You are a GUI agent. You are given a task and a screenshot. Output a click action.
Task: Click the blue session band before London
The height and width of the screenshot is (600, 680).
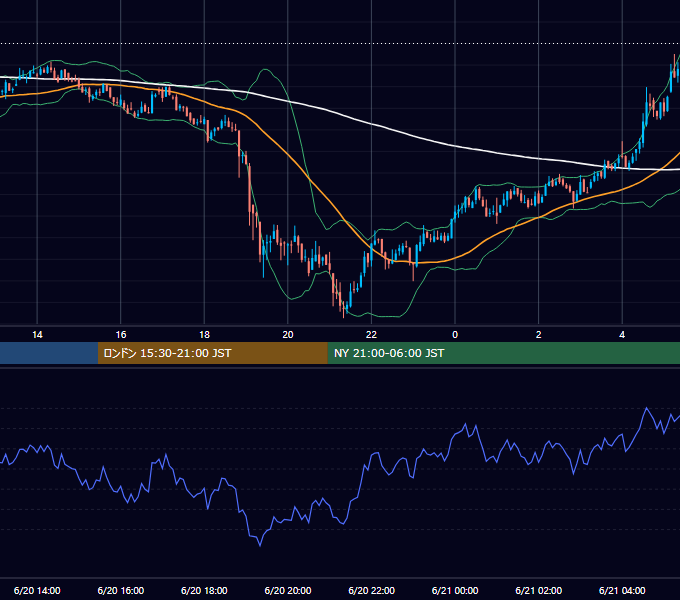pos(49,353)
